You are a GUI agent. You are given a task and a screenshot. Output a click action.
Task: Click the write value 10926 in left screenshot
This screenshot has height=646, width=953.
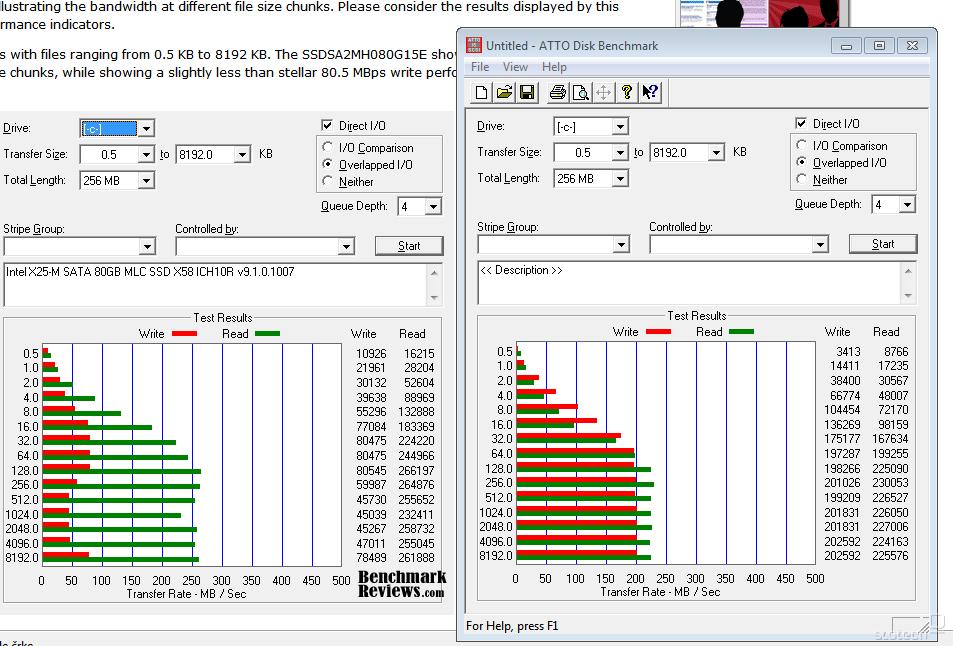pos(371,353)
